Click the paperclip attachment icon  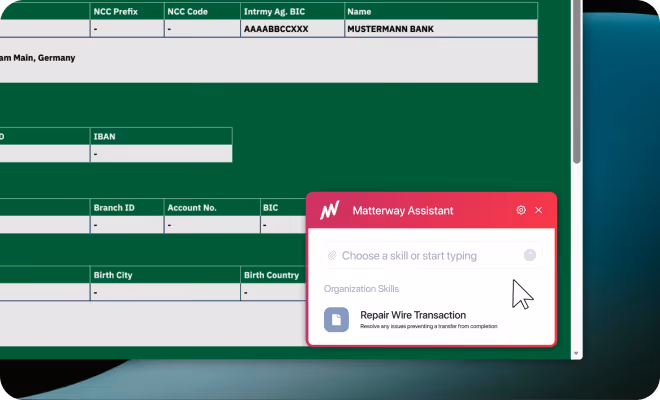(x=332, y=255)
